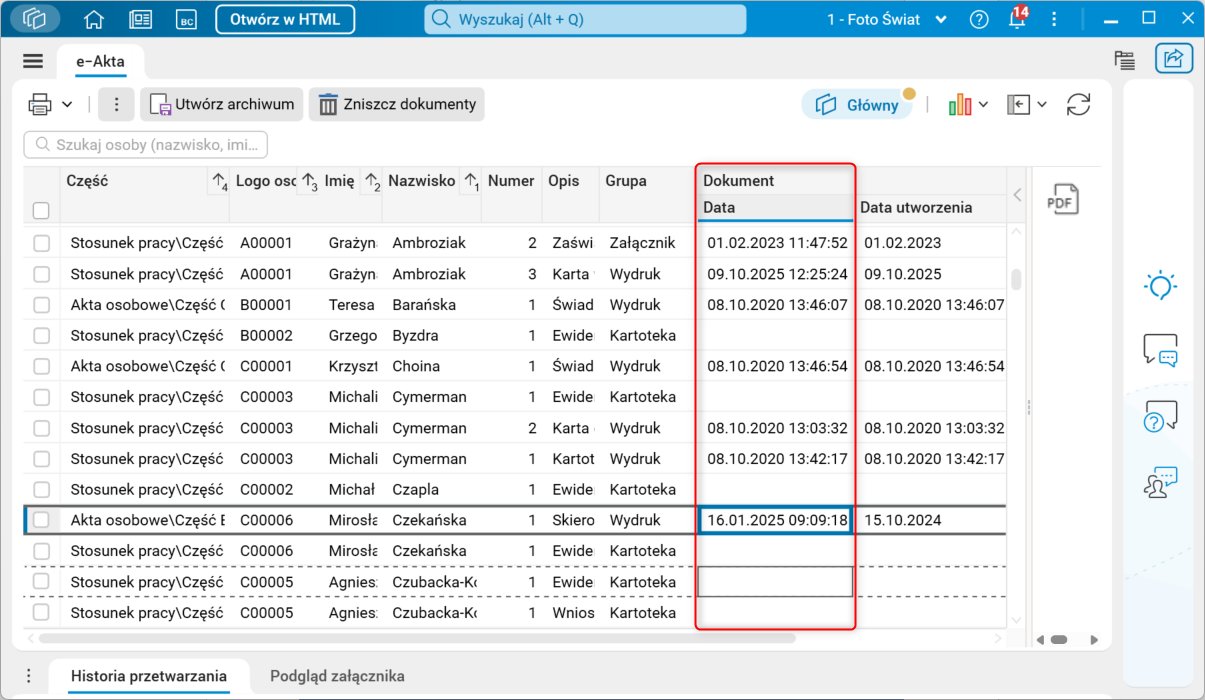The image size is (1205, 700).
Task: Select the cell 16.01.2025 09:09:18
Action: click(x=775, y=520)
